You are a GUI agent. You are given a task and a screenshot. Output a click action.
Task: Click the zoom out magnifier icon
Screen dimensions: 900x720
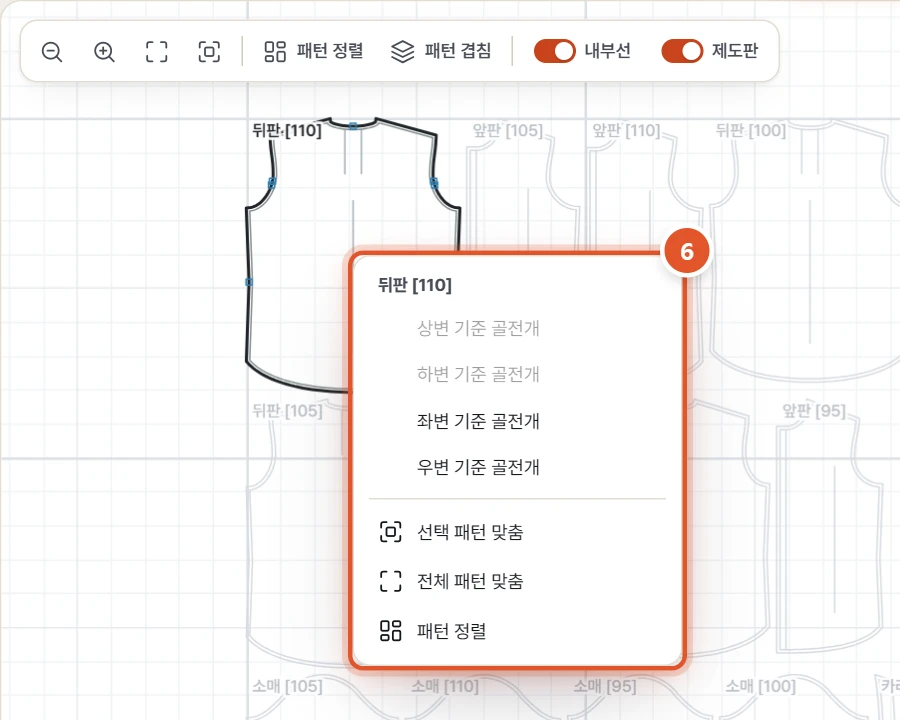pyautogui.click(x=52, y=52)
